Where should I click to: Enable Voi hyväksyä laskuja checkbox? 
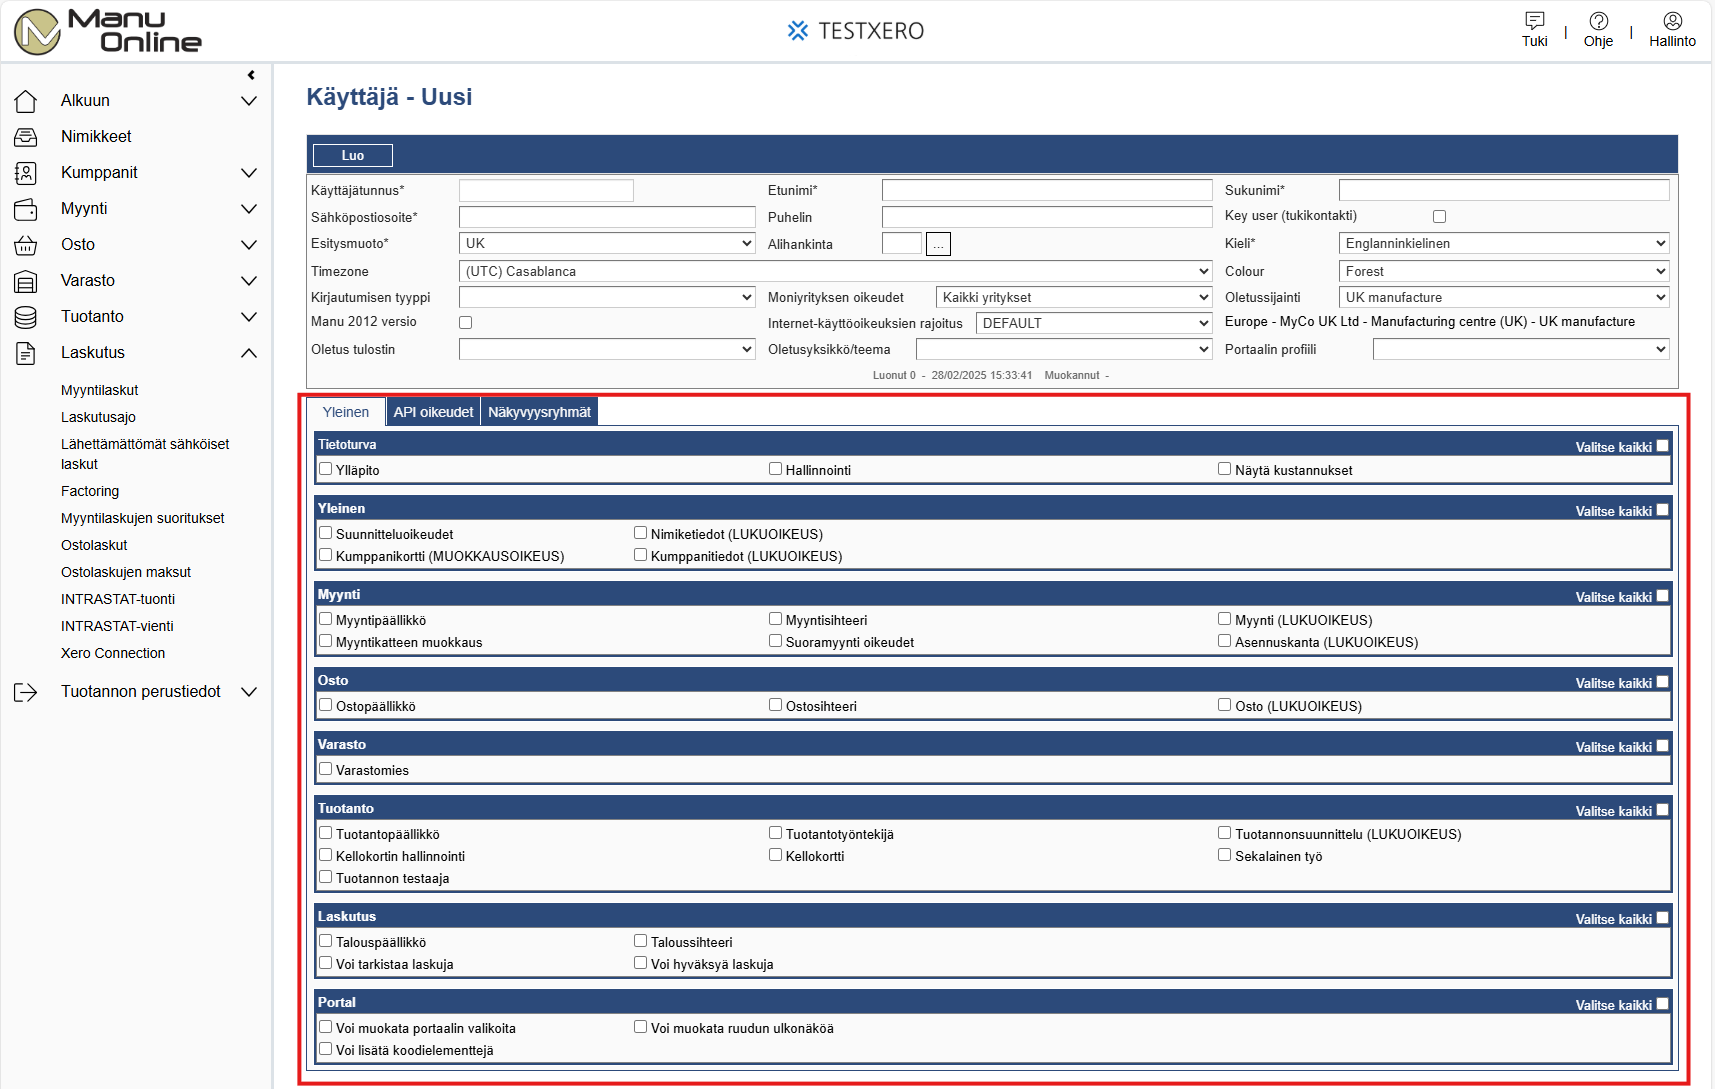pyautogui.click(x=640, y=962)
